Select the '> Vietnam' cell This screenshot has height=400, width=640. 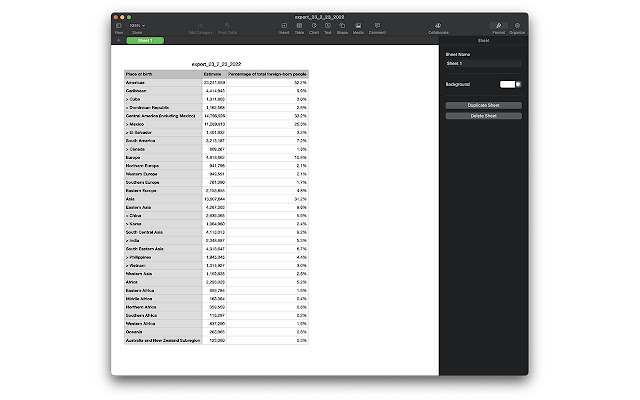pyautogui.click(x=163, y=265)
